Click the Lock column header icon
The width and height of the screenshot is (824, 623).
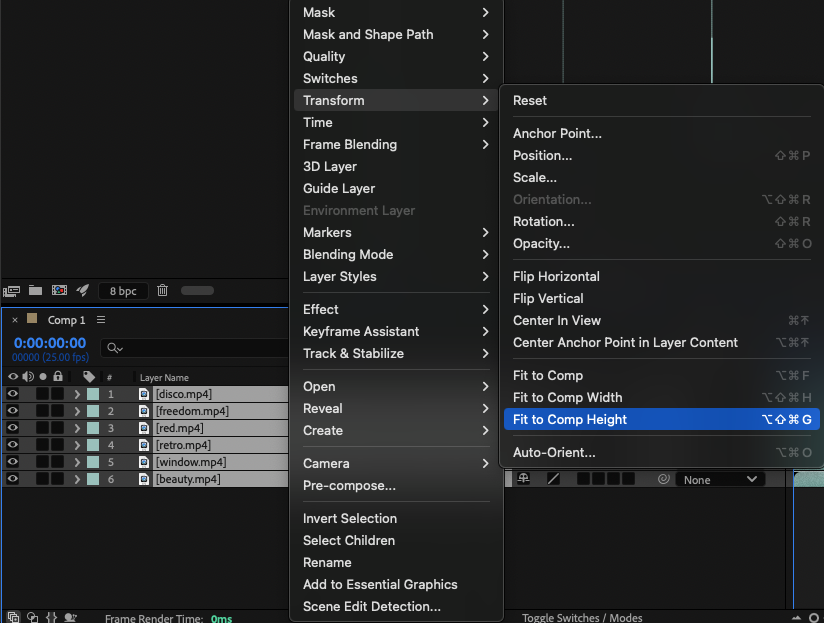pyautogui.click(x=58, y=376)
